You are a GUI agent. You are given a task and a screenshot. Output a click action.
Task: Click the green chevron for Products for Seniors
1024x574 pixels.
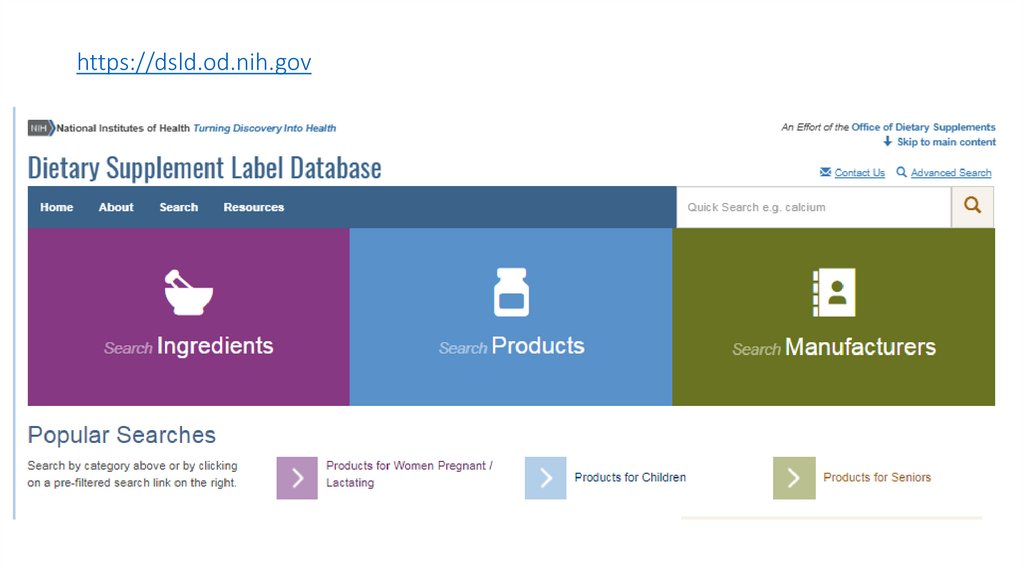coord(794,478)
